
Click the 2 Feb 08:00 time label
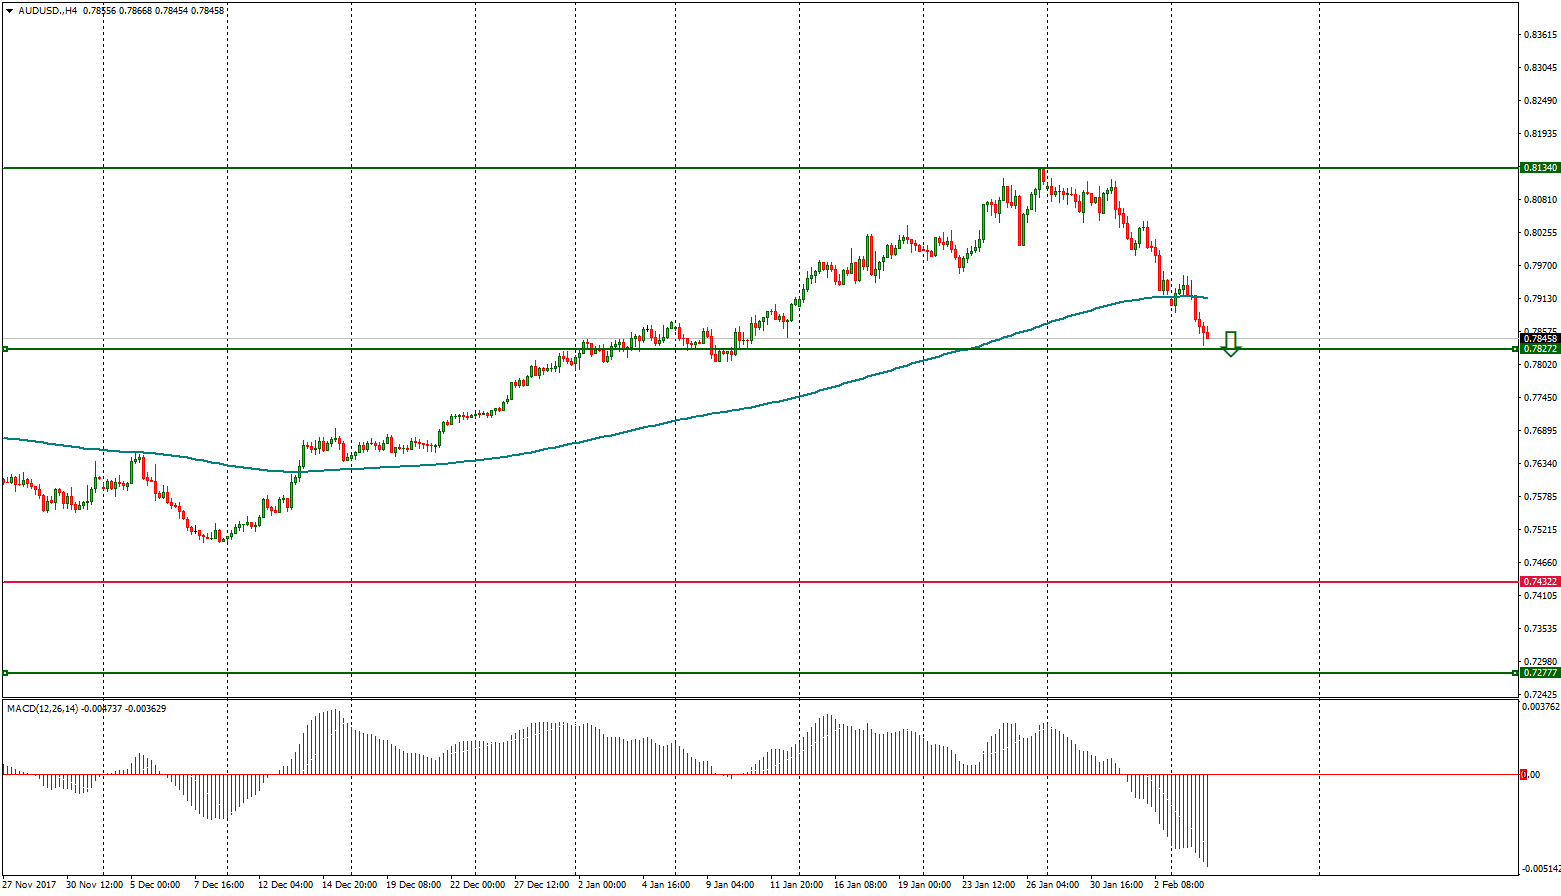[x=1179, y=885]
